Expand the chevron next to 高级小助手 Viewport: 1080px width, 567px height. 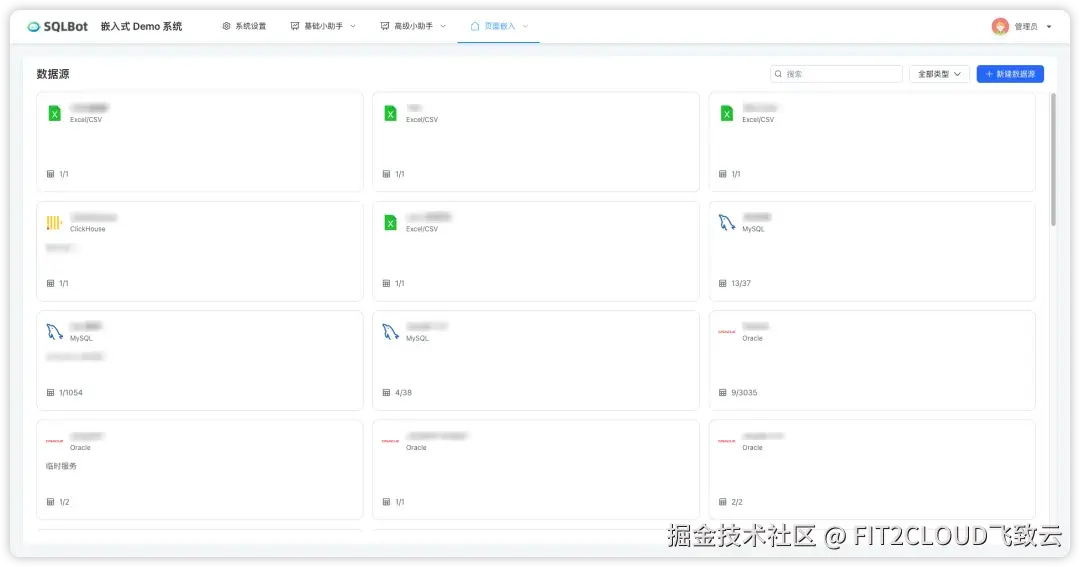443,26
